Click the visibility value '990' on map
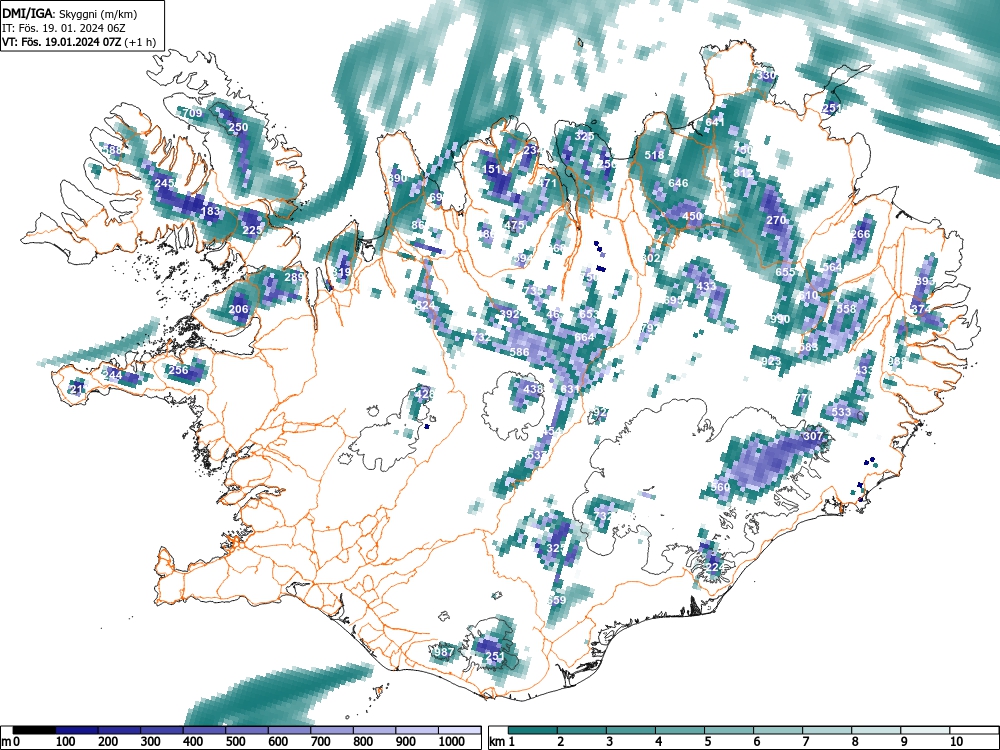The width and height of the screenshot is (1000, 750). pos(780,319)
